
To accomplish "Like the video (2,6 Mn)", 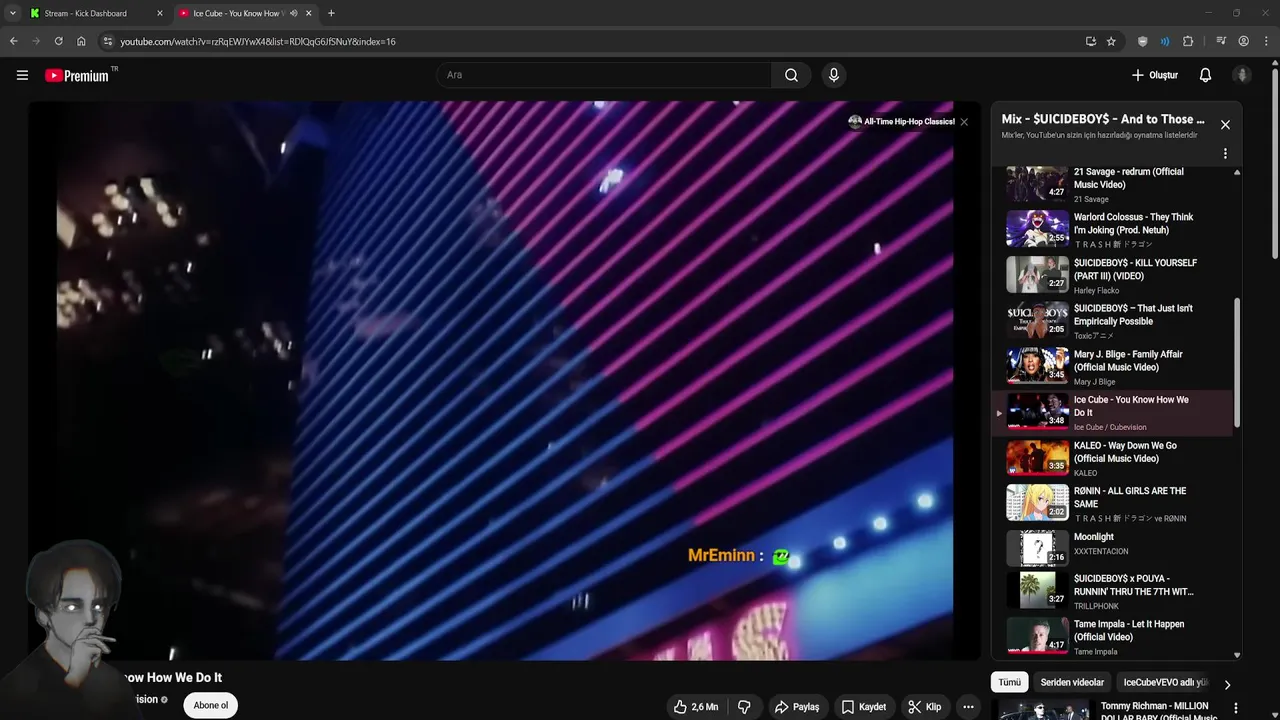I will (696, 707).
